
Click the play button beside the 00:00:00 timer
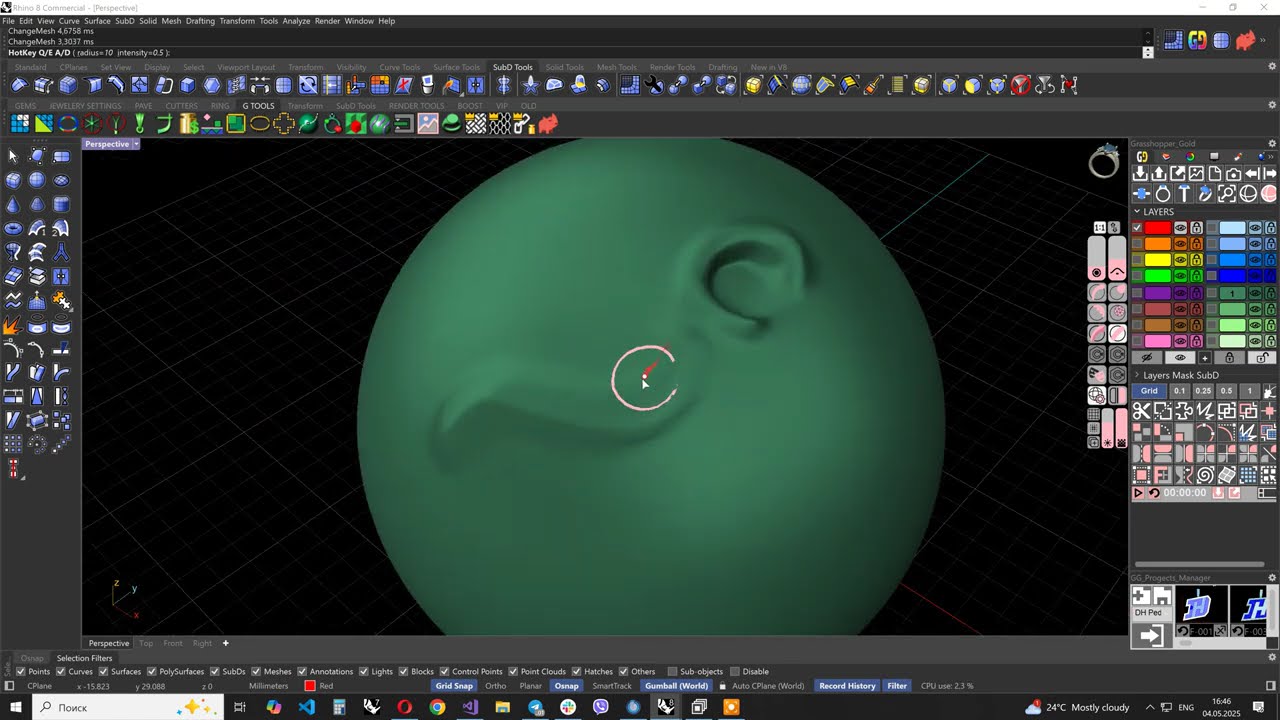point(1138,493)
